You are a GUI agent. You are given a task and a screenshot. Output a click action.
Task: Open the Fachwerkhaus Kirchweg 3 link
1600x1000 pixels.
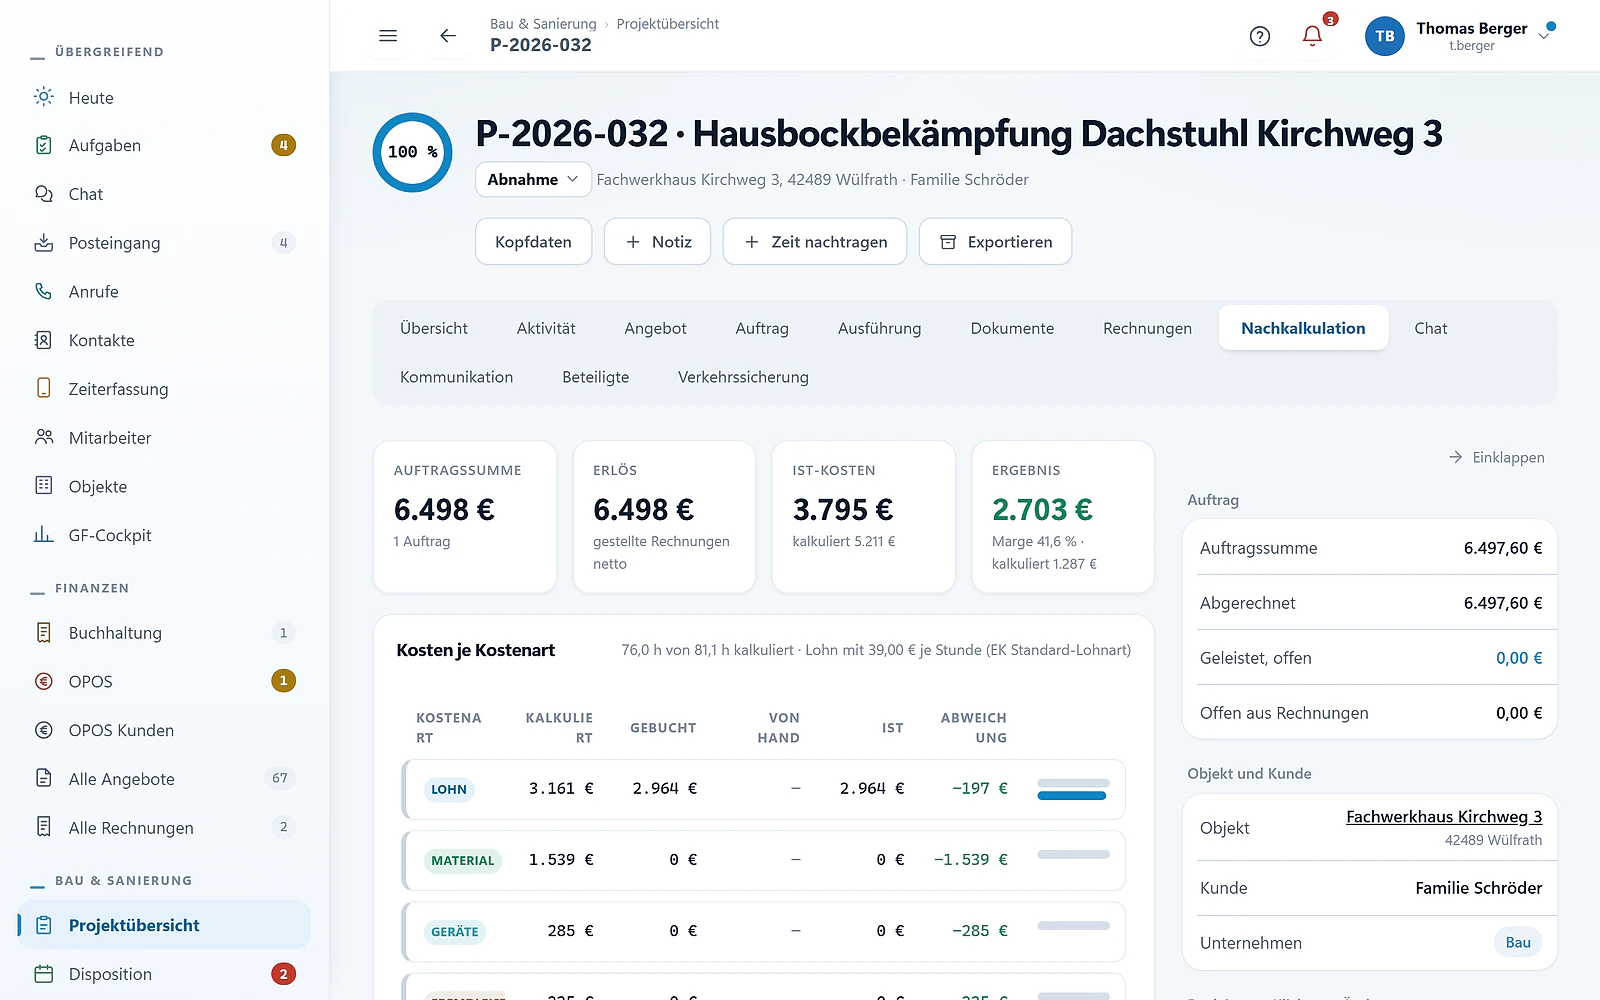tap(1444, 817)
